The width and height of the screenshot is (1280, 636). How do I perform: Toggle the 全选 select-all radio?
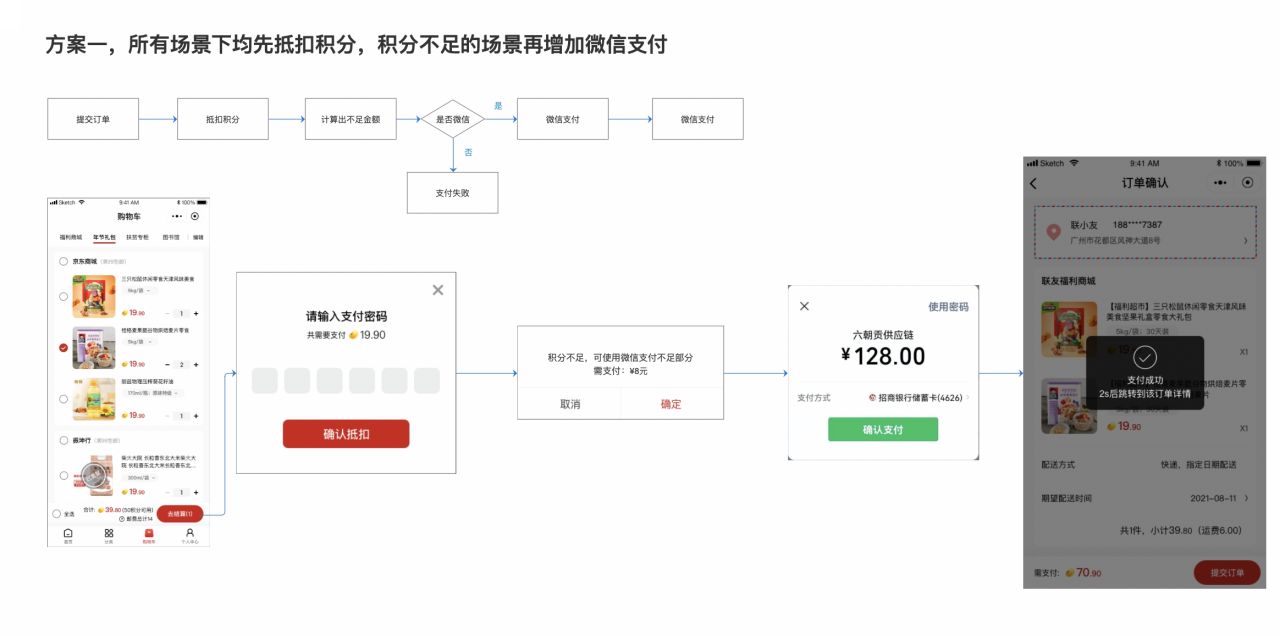click(56, 514)
